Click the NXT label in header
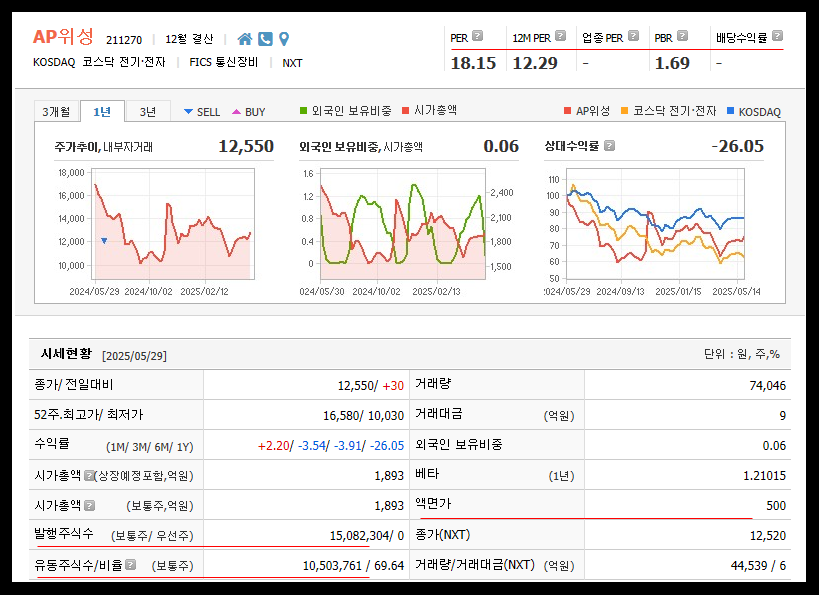This screenshot has height=595, width=819. [x=292, y=63]
